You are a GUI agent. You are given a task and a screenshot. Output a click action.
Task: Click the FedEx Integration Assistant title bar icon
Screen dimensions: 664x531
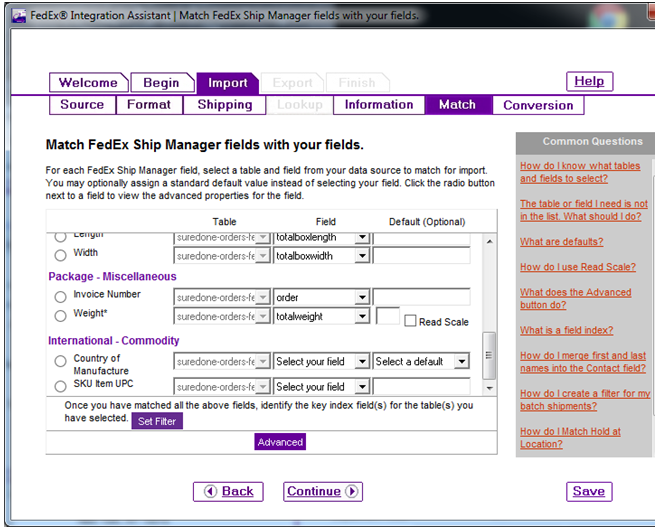click(19, 16)
